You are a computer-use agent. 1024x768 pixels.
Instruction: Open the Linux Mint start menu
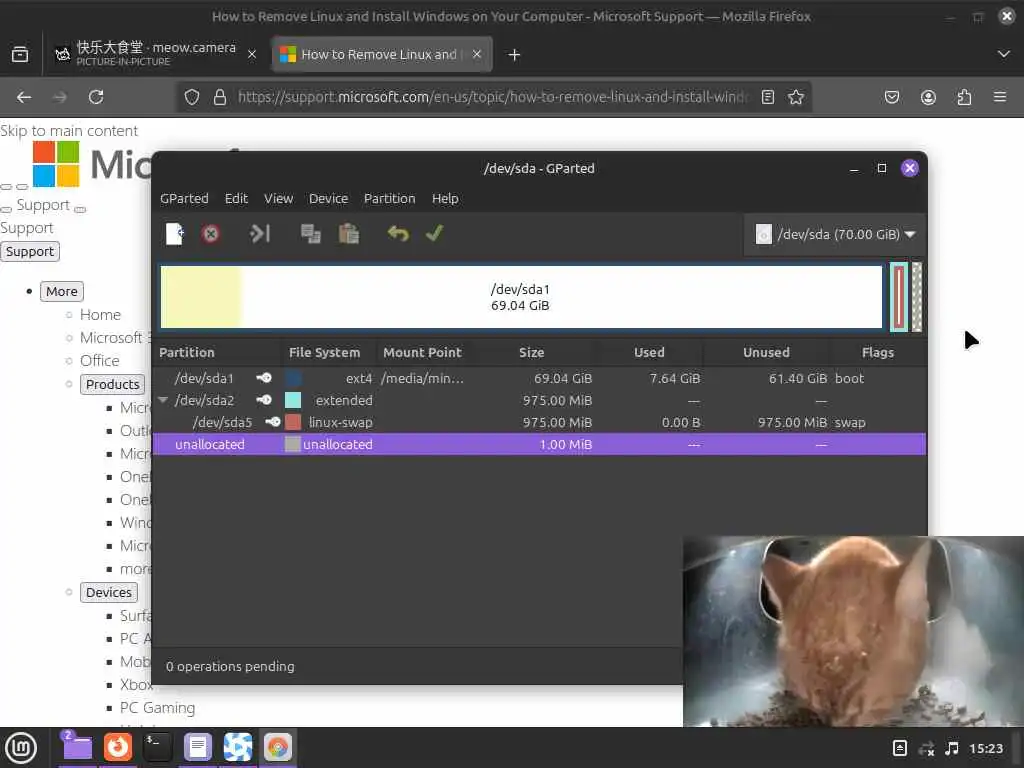tap(22, 748)
